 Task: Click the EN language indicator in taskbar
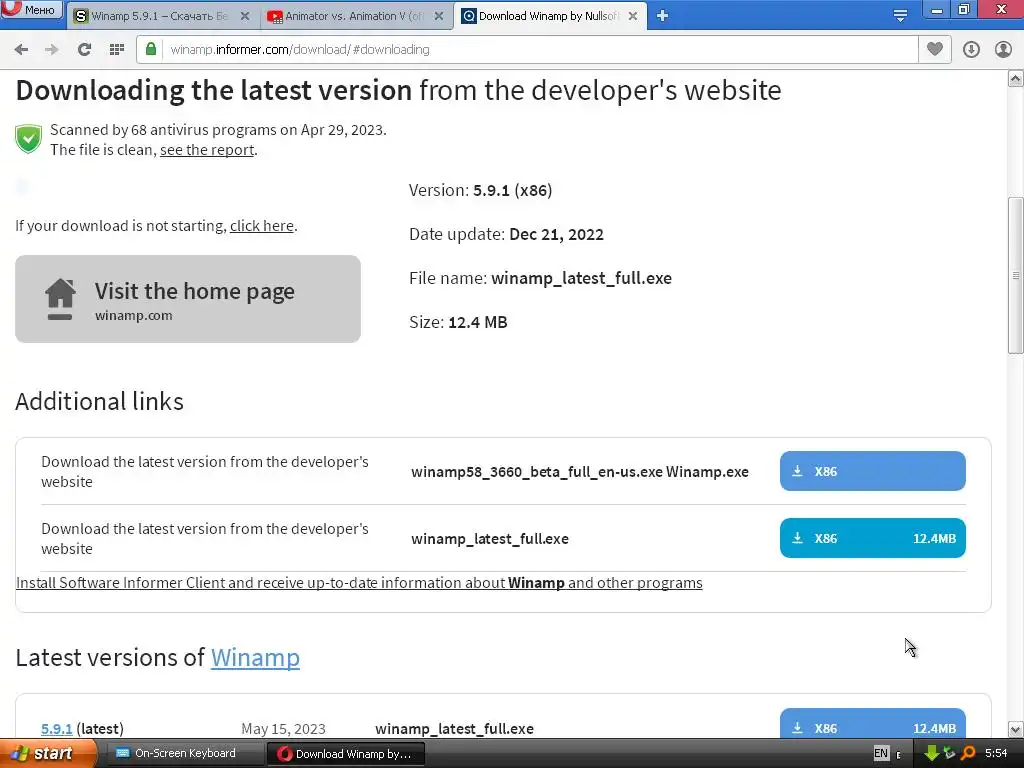(881, 754)
